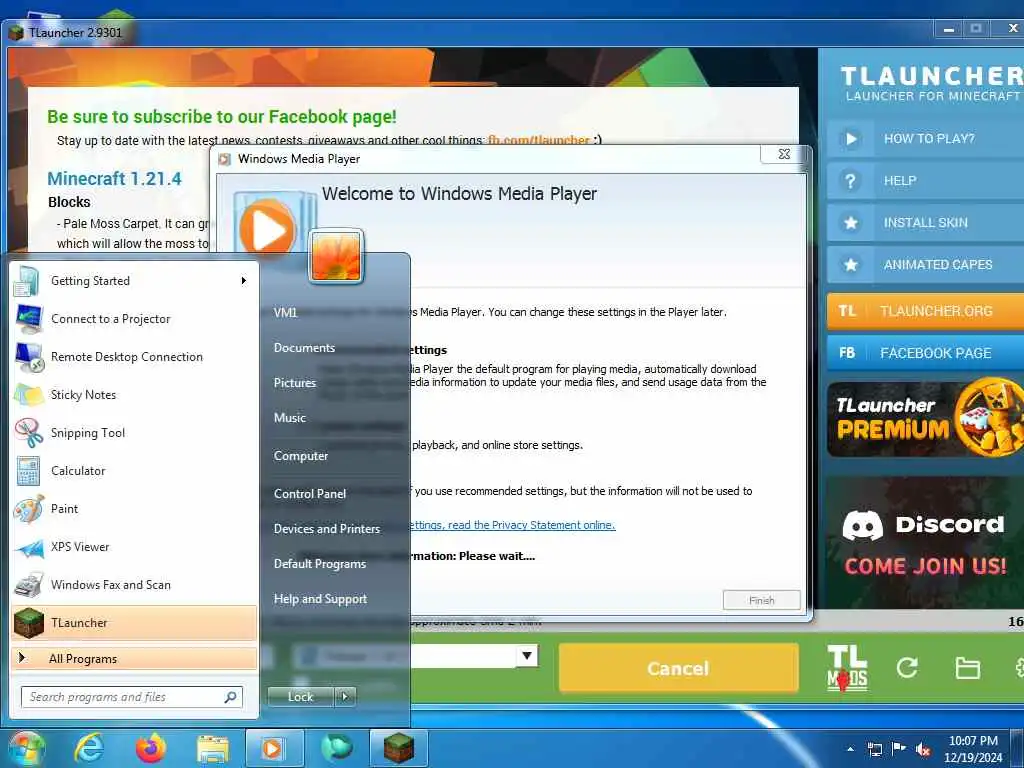Click Cancel in TLauncher
1024x768 pixels.
pos(679,668)
